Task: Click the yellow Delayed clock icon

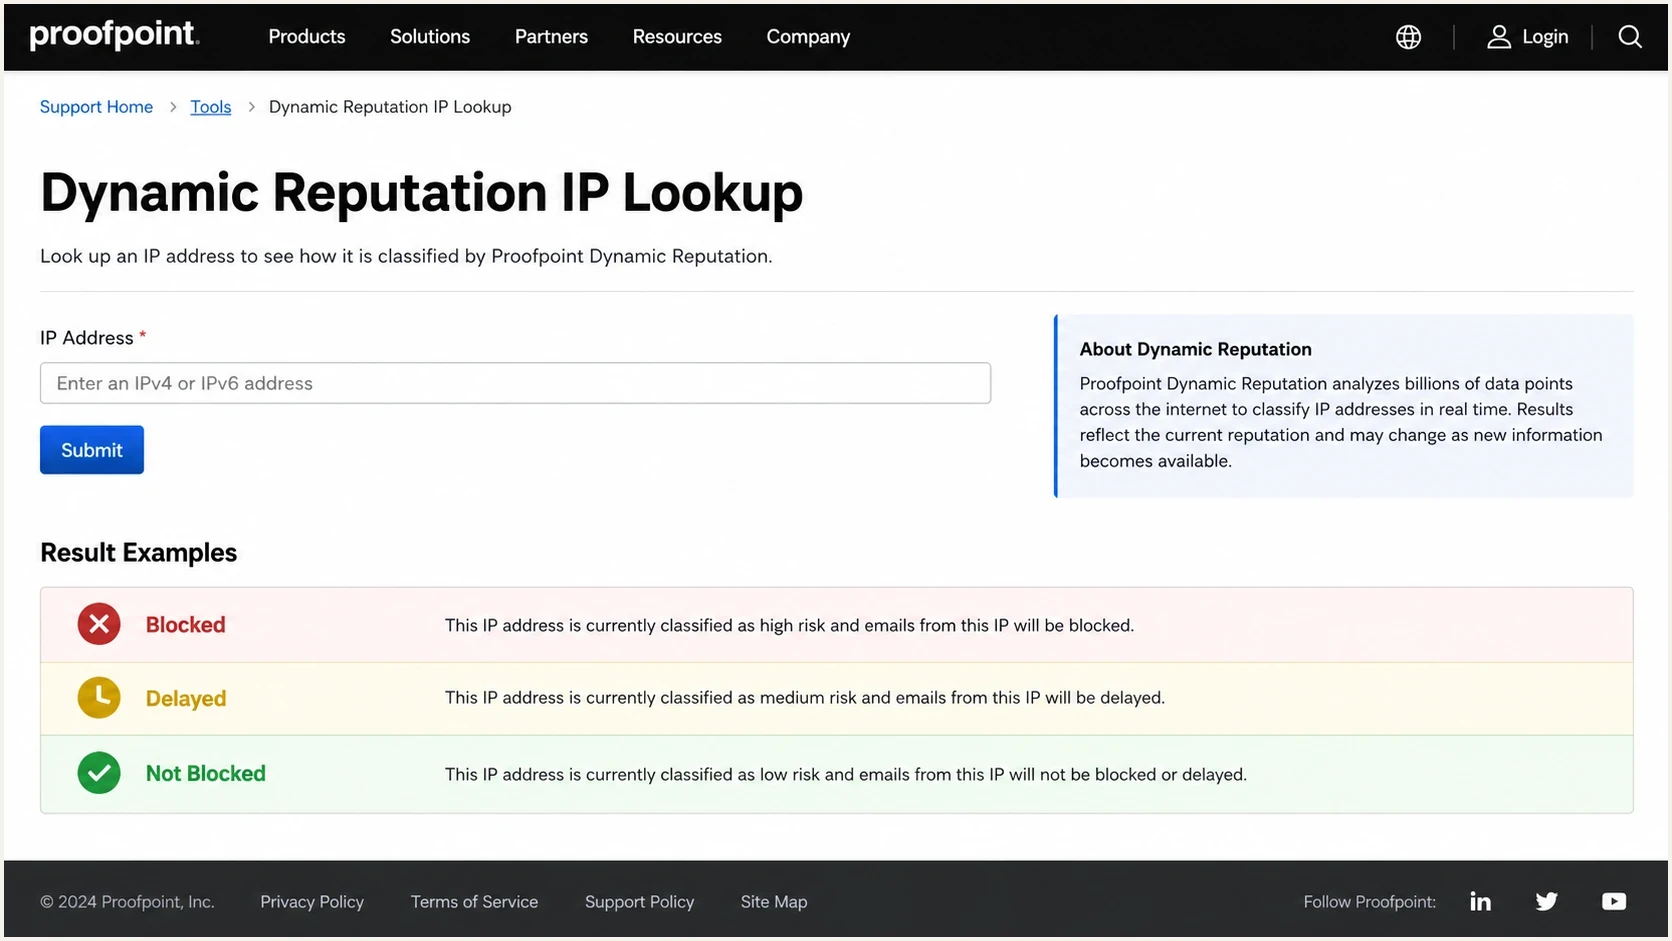Action: click(99, 698)
